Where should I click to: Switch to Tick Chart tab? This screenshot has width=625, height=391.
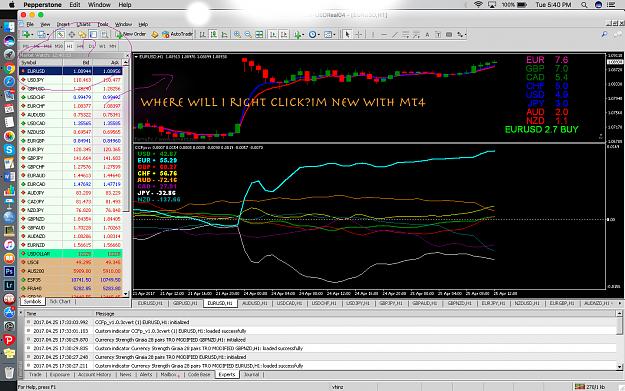(x=60, y=302)
